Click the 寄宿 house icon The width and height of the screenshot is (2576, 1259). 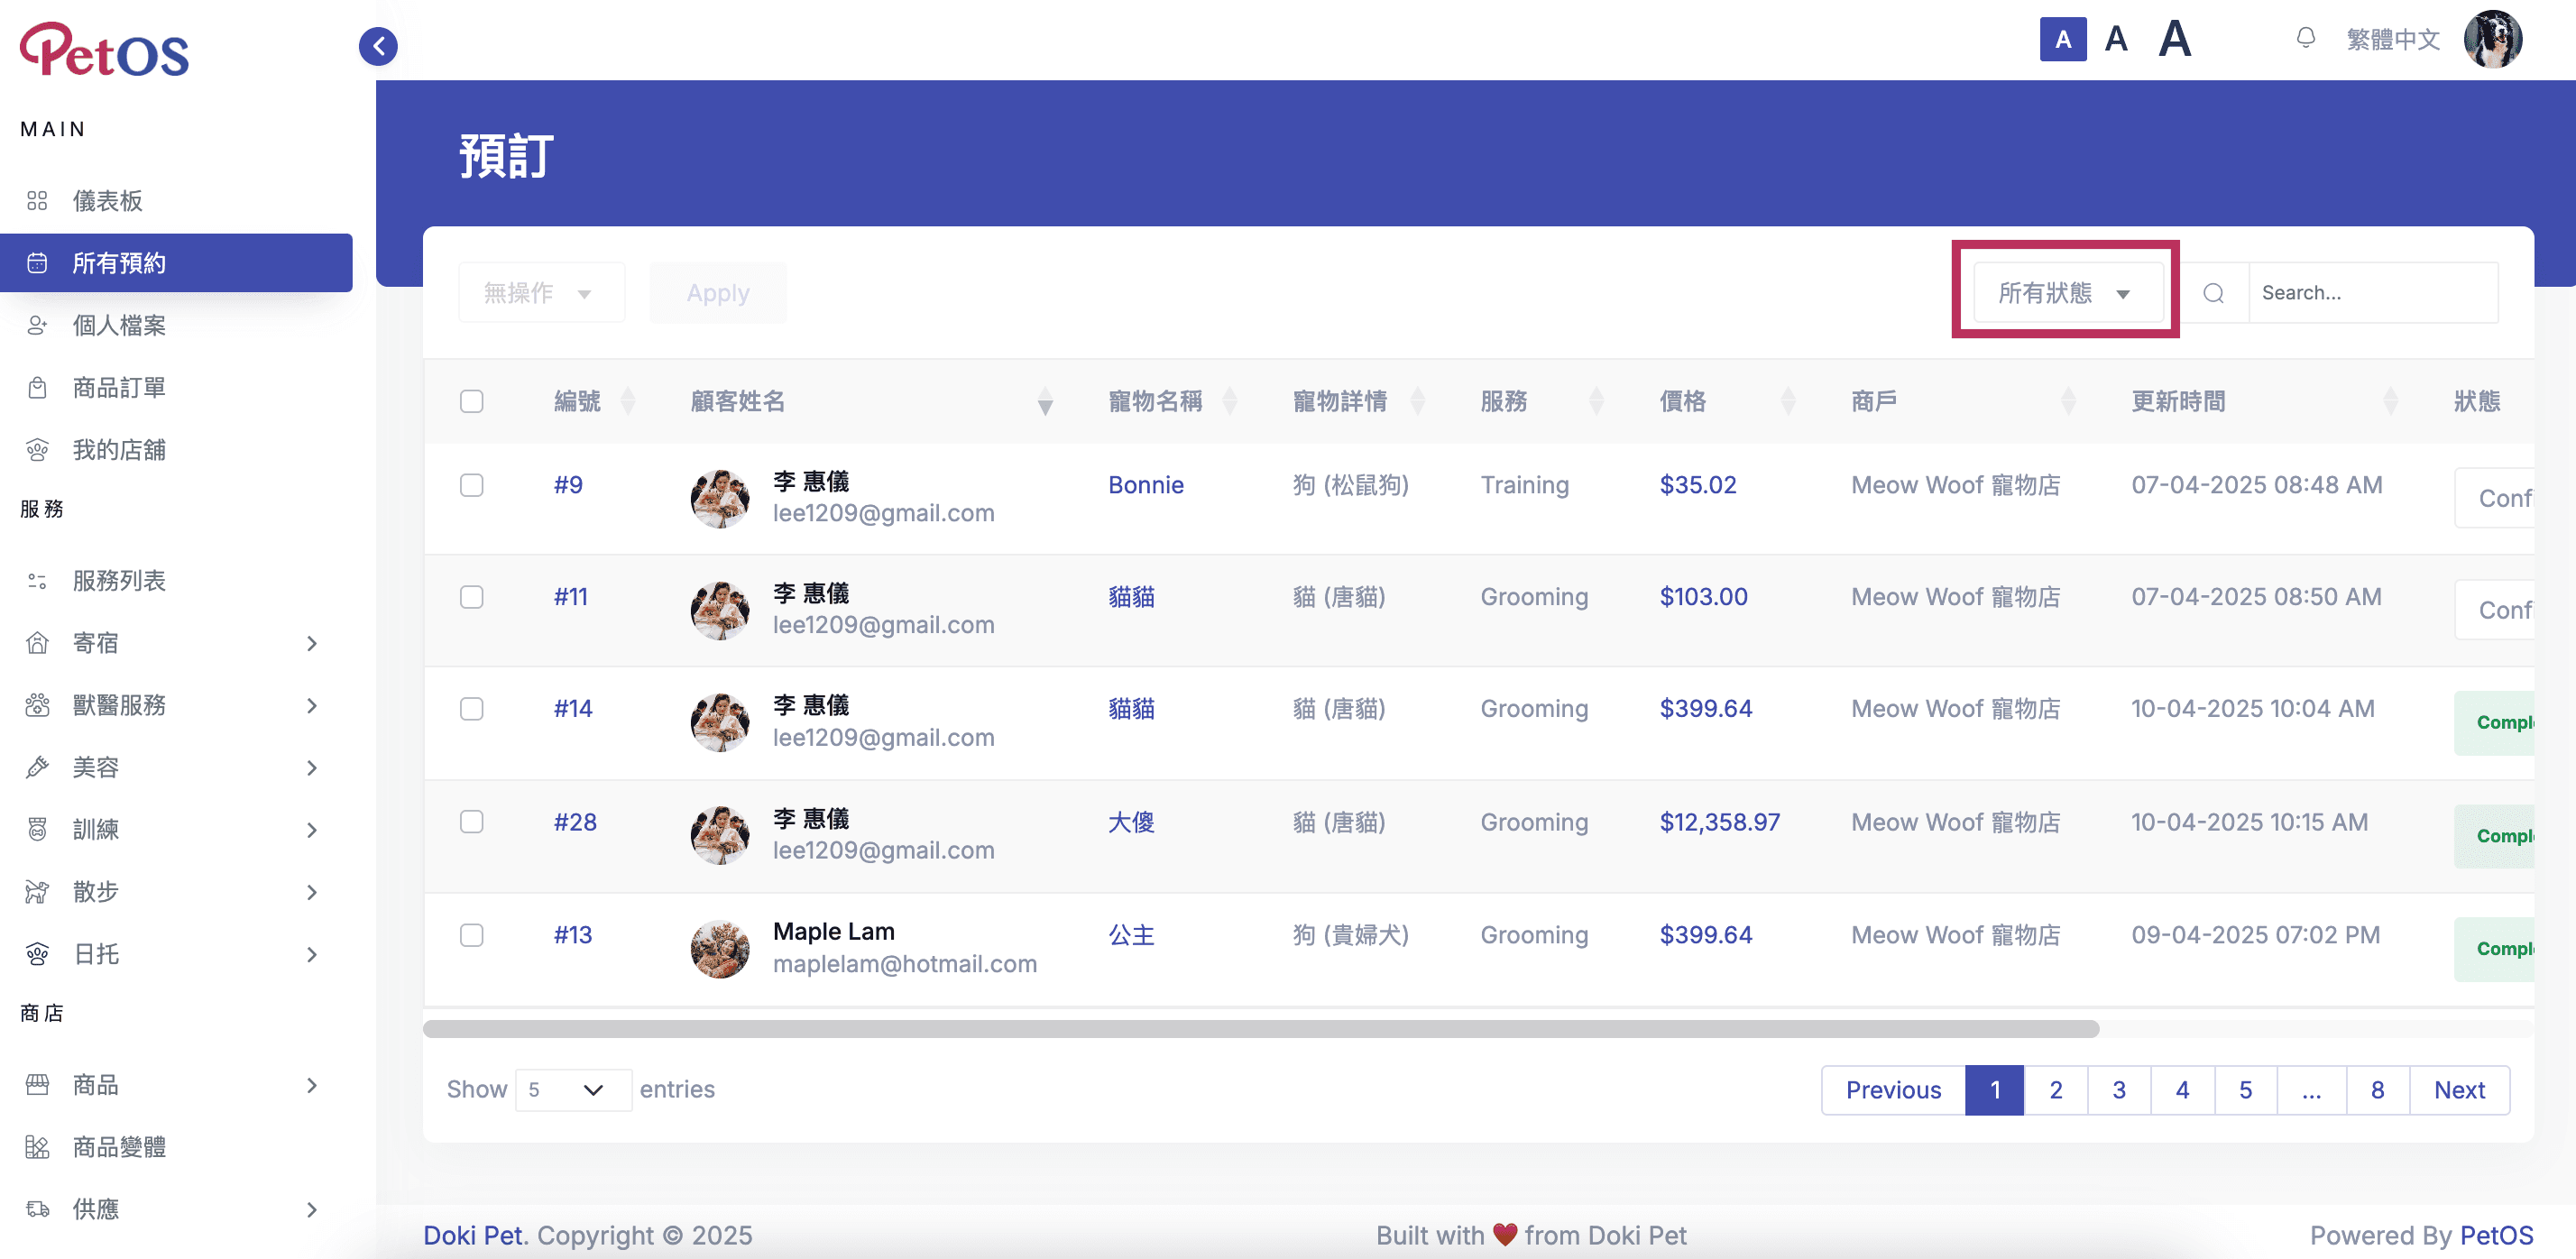coord(37,643)
